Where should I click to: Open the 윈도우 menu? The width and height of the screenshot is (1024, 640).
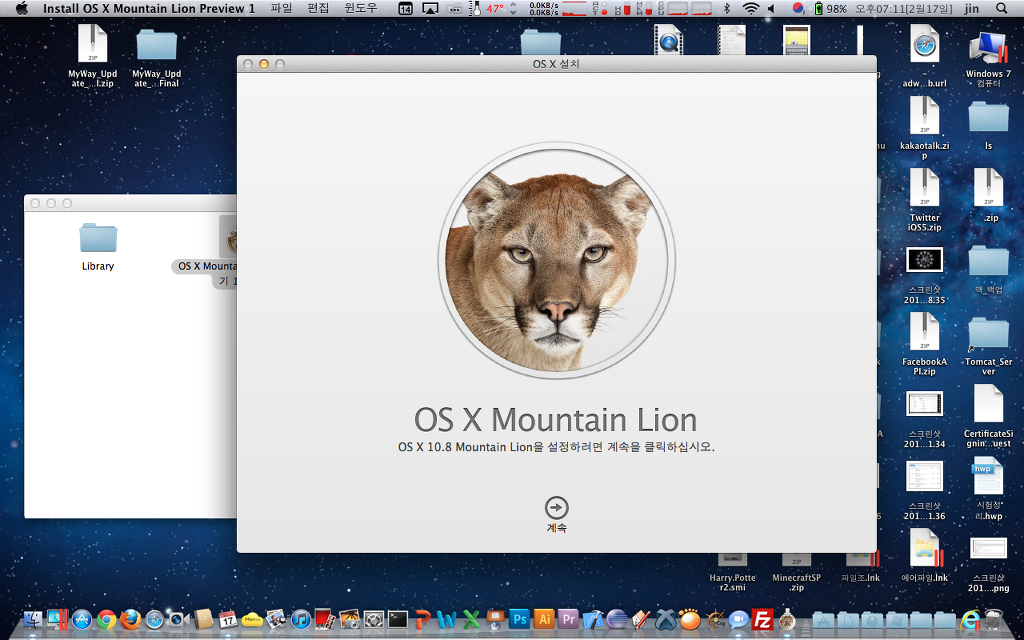(360, 8)
